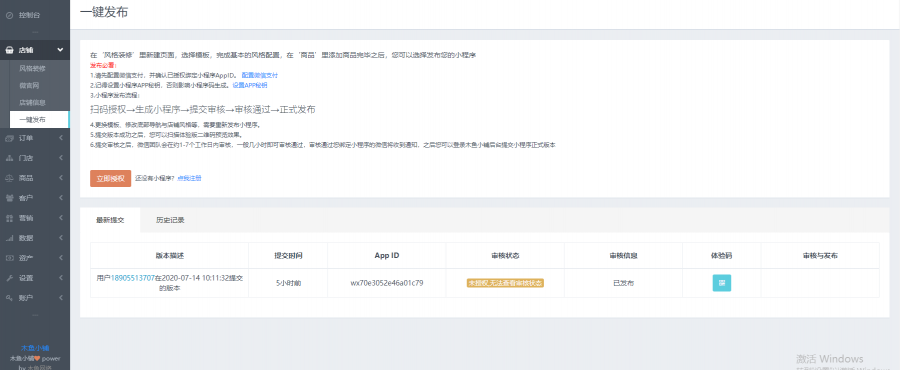Expand the 数据 menu arrow
900x370 pixels.
point(61,238)
